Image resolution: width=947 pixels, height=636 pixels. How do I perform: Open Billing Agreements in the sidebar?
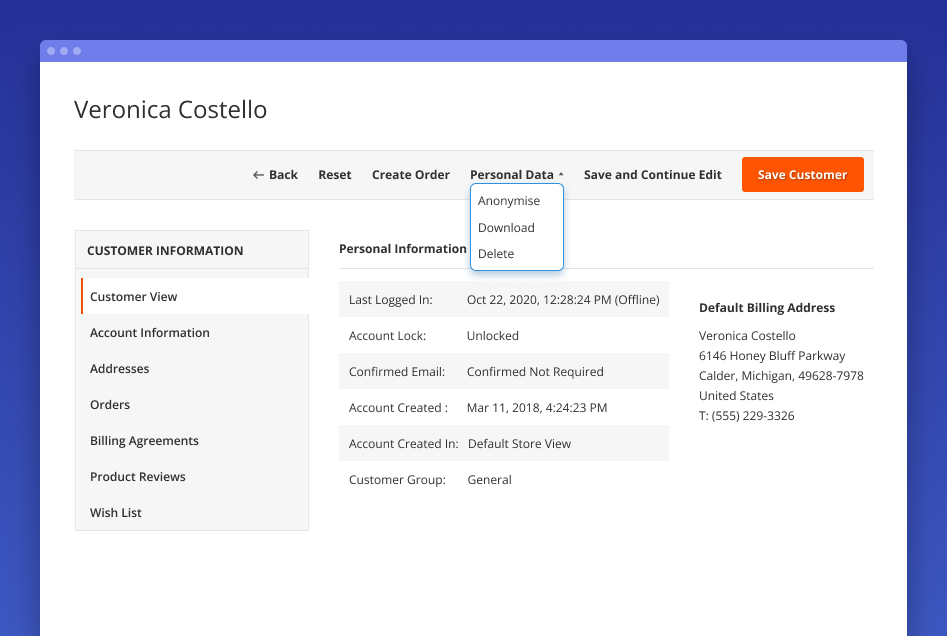pyautogui.click(x=143, y=440)
